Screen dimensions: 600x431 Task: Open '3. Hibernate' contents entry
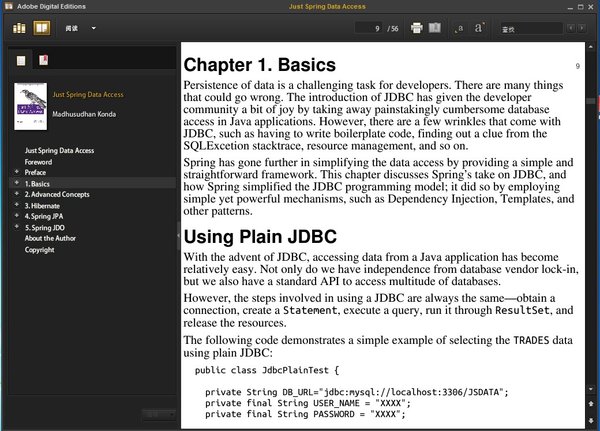click(x=42, y=206)
